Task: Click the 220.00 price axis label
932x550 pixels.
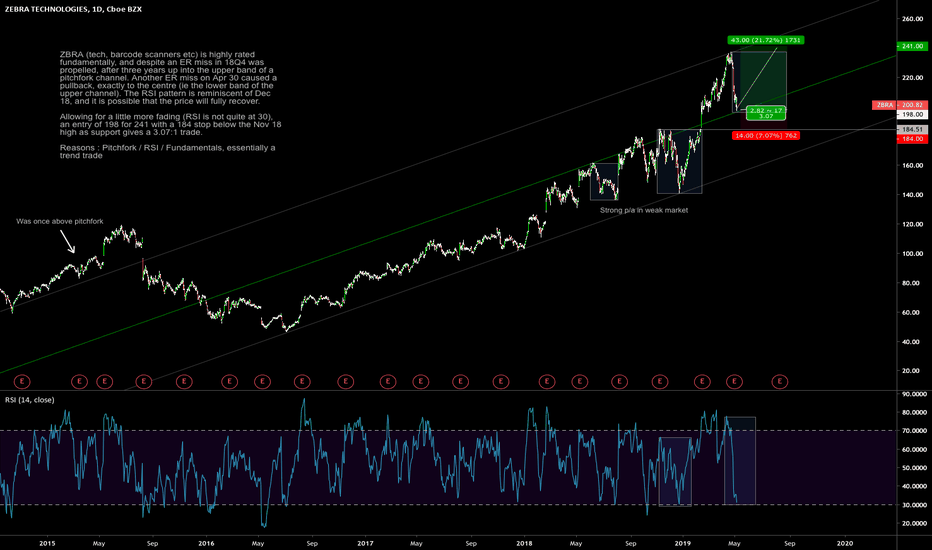Action: [912, 78]
